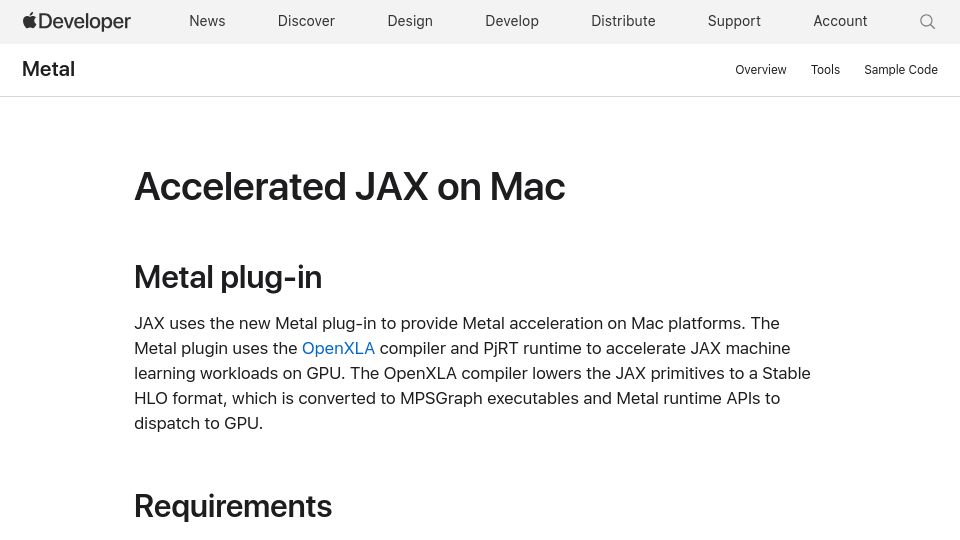
Task: Switch to the Tools tab
Action: click(825, 70)
